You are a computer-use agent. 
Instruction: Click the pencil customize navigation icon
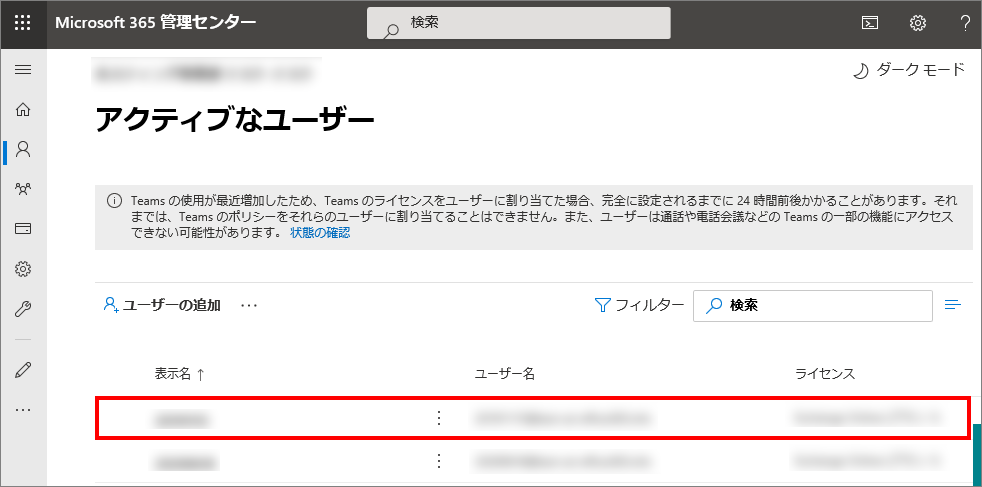(23, 369)
